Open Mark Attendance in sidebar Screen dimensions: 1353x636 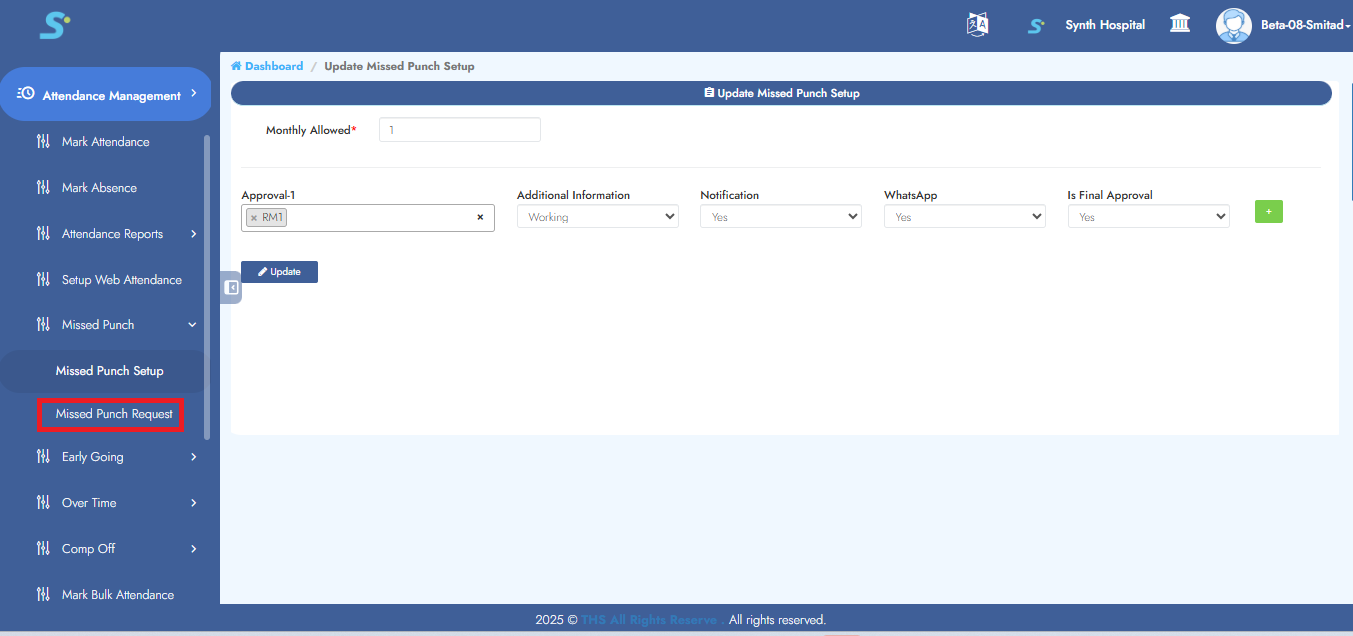click(105, 142)
